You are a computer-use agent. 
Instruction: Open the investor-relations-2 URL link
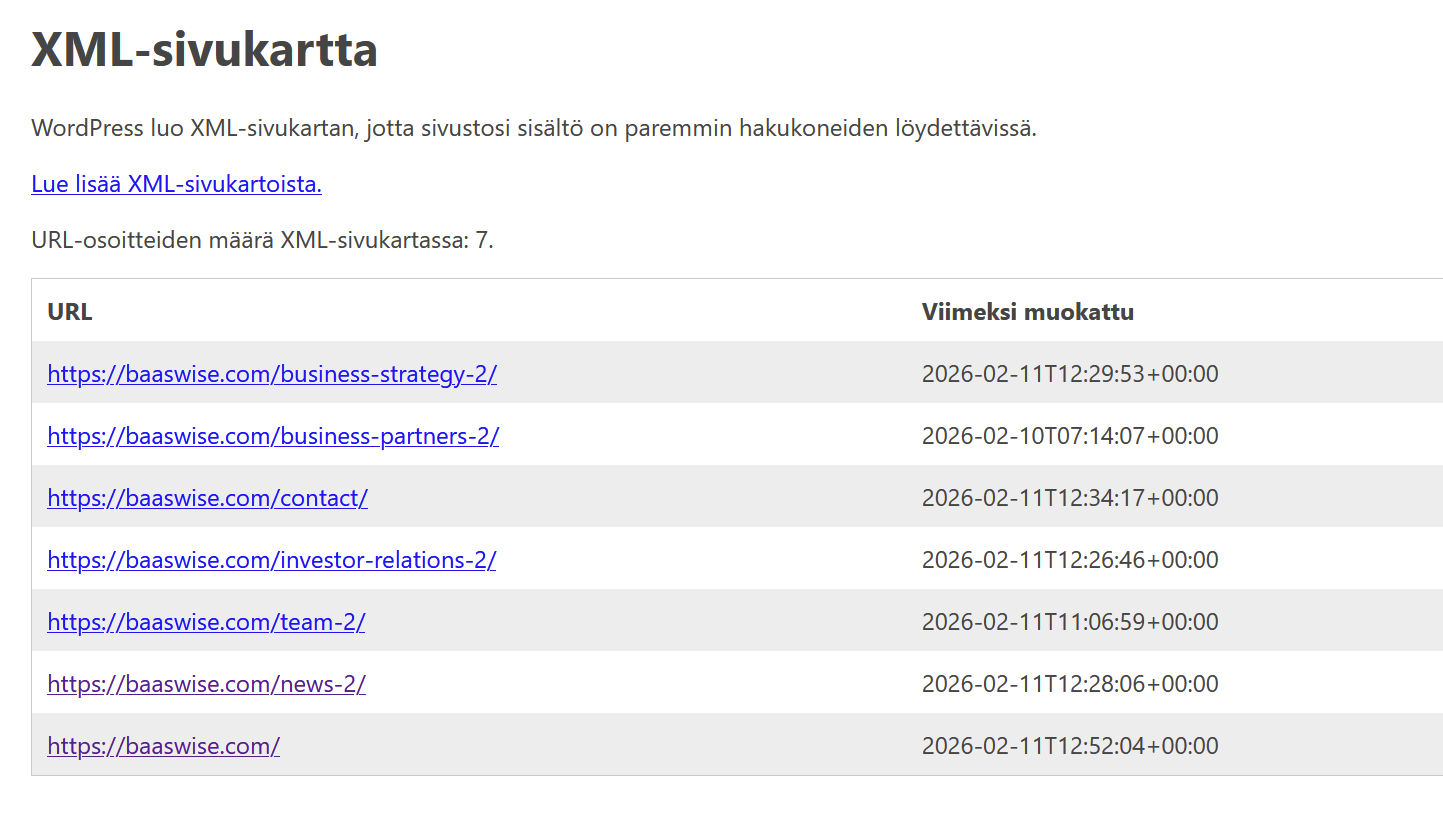pyautogui.click(x=271, y=560)
